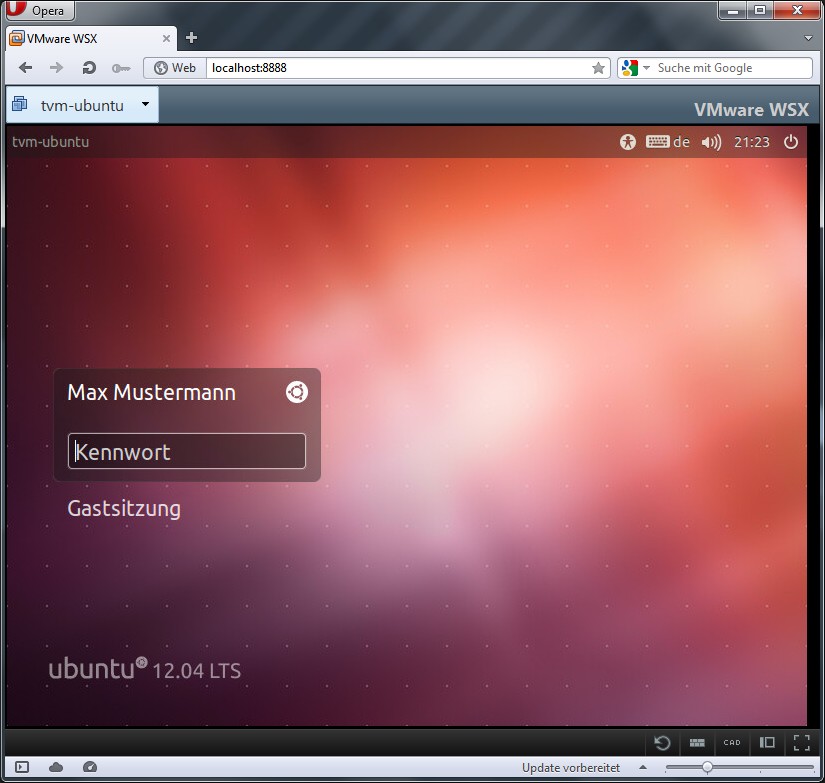The height and width of the screenshot is (783, 825).
Task: Reload the page in Opera
Action: 89,68
